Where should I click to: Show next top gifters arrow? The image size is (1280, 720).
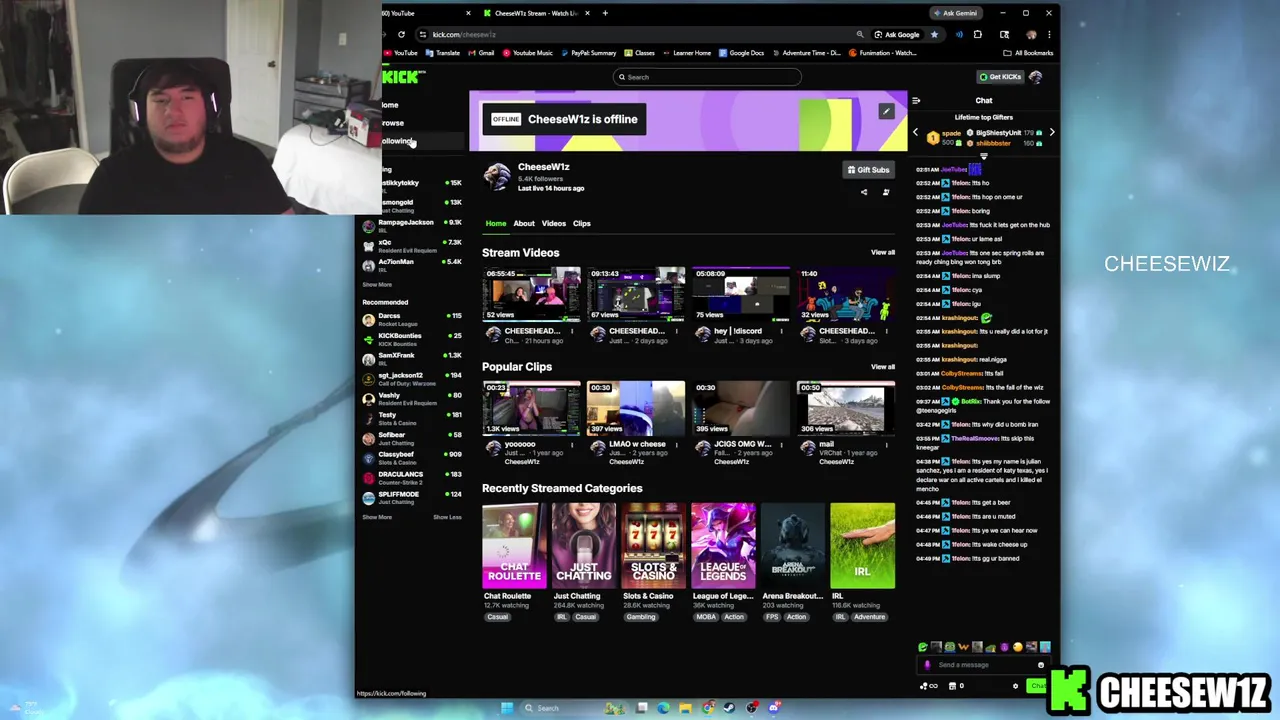point(1052,132)
